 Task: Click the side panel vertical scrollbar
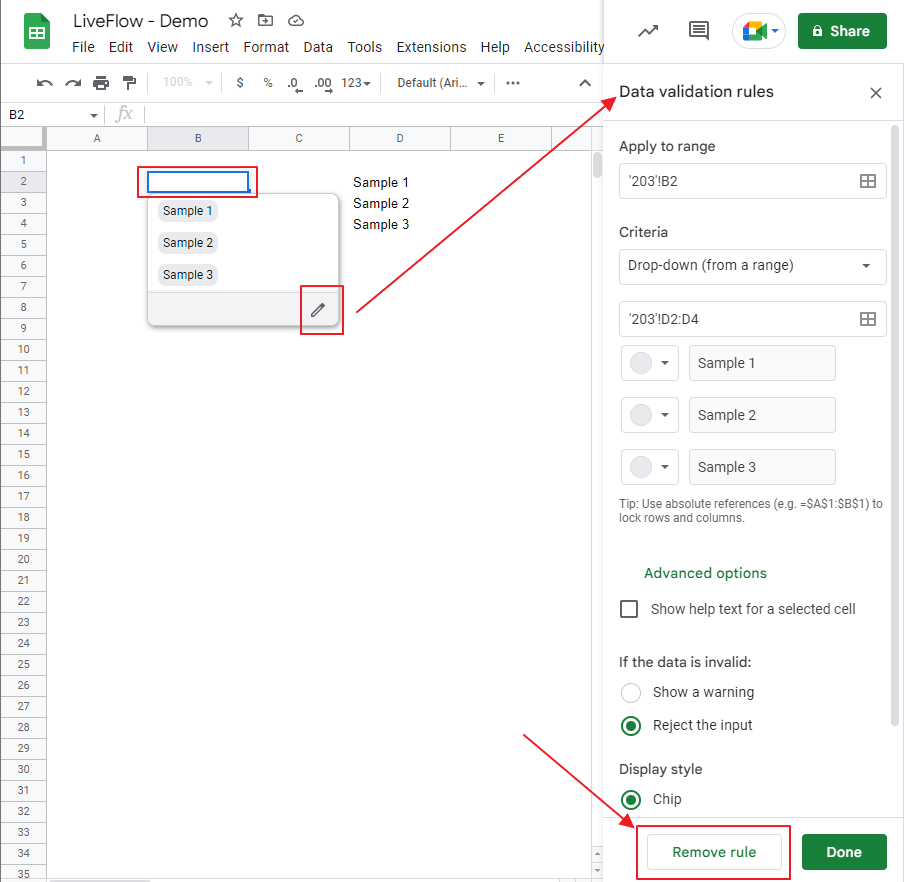click(895, 425)
